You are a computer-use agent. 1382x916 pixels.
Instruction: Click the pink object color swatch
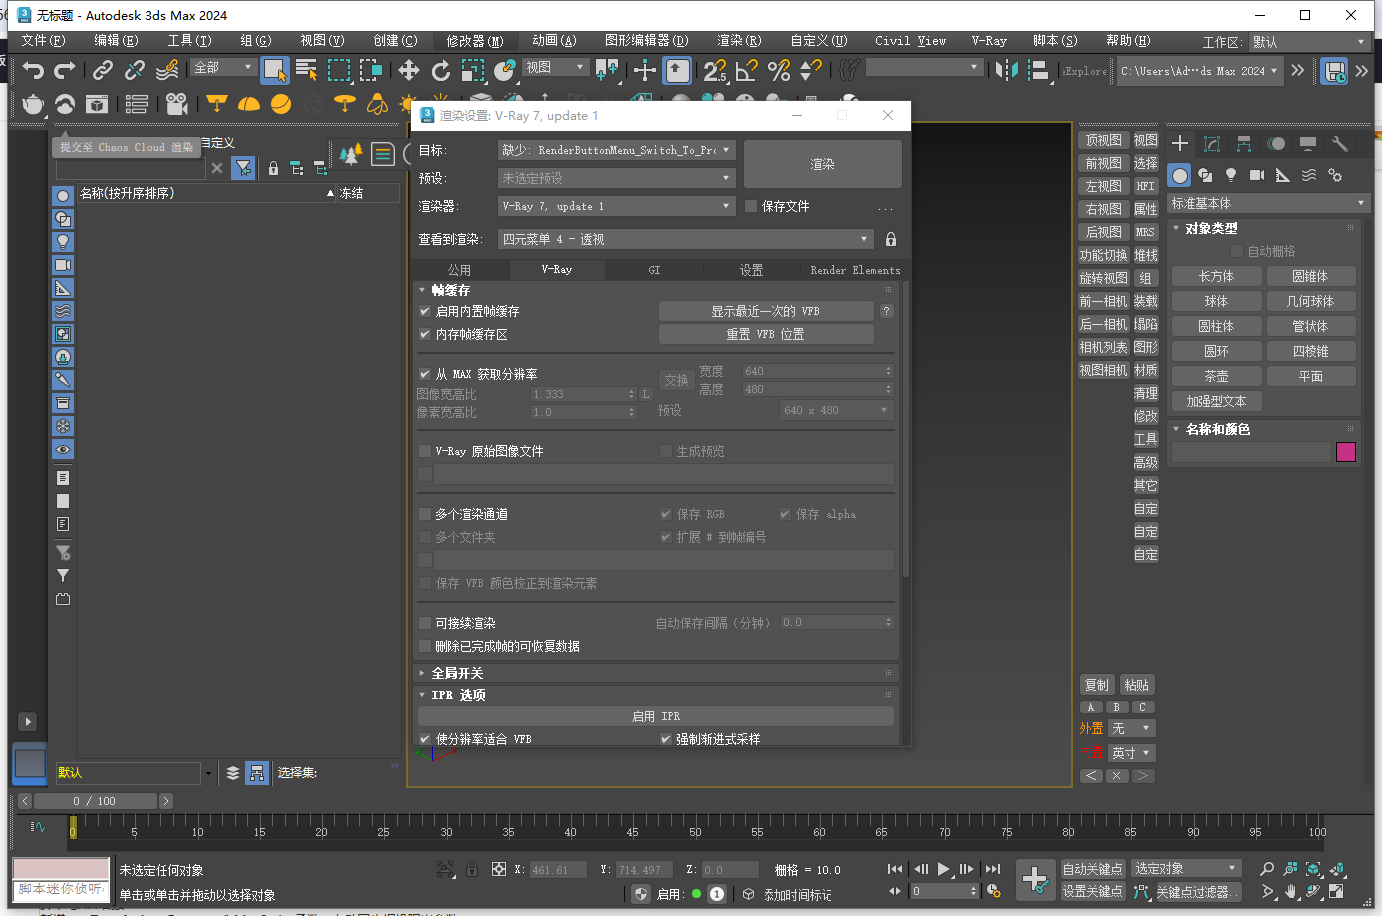point(1346,452)
